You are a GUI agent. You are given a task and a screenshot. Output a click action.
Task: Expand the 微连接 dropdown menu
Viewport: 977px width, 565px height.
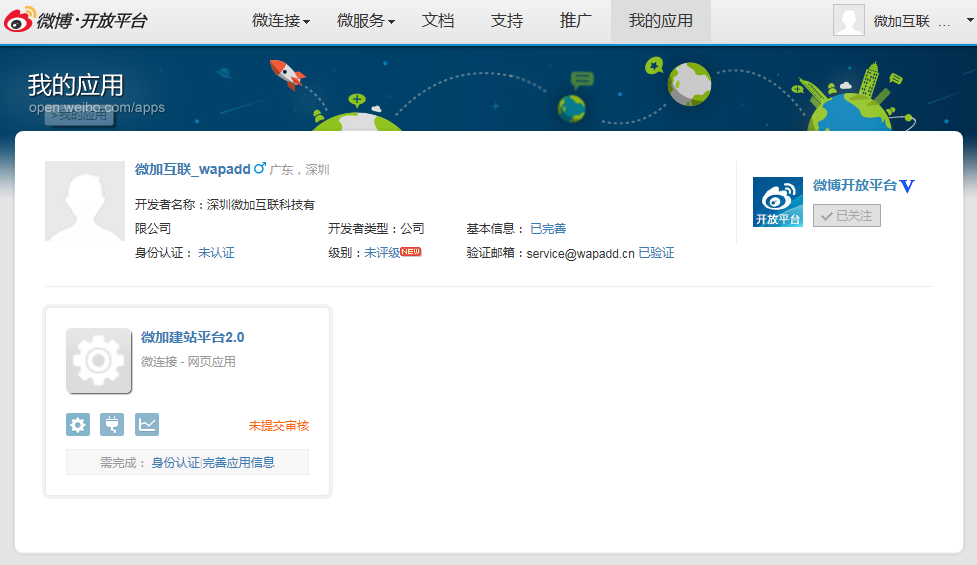pyautogui.click(x=281, y=21)
